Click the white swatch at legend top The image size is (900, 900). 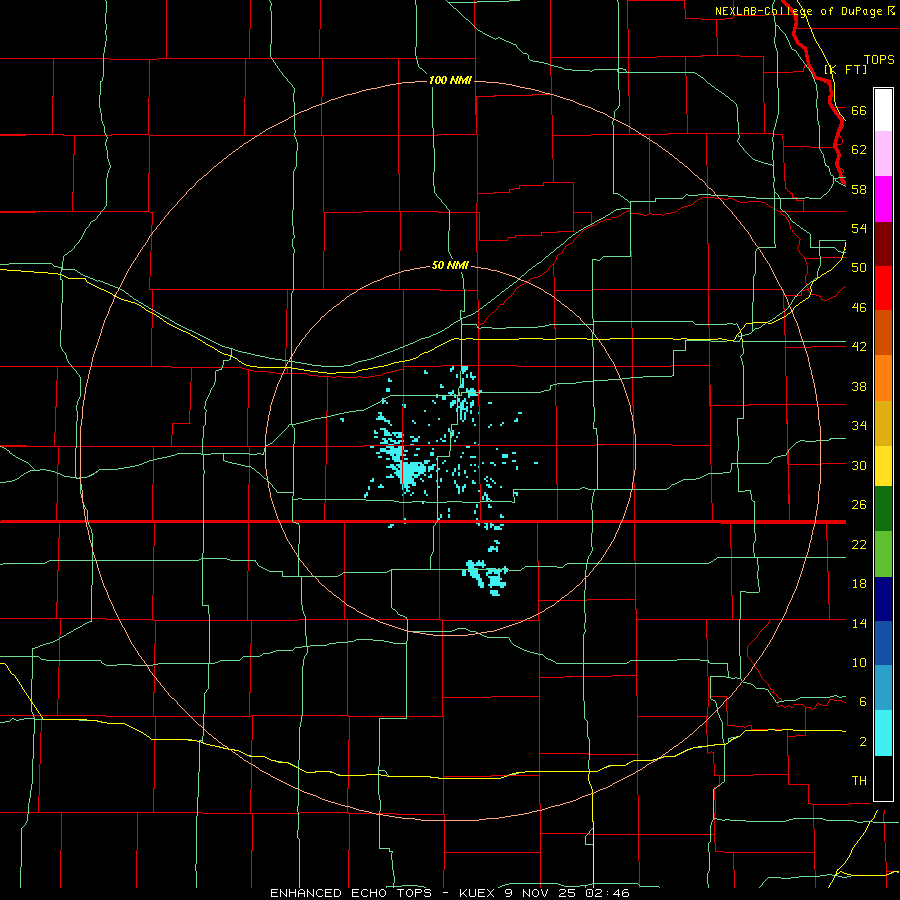point(883,110)
